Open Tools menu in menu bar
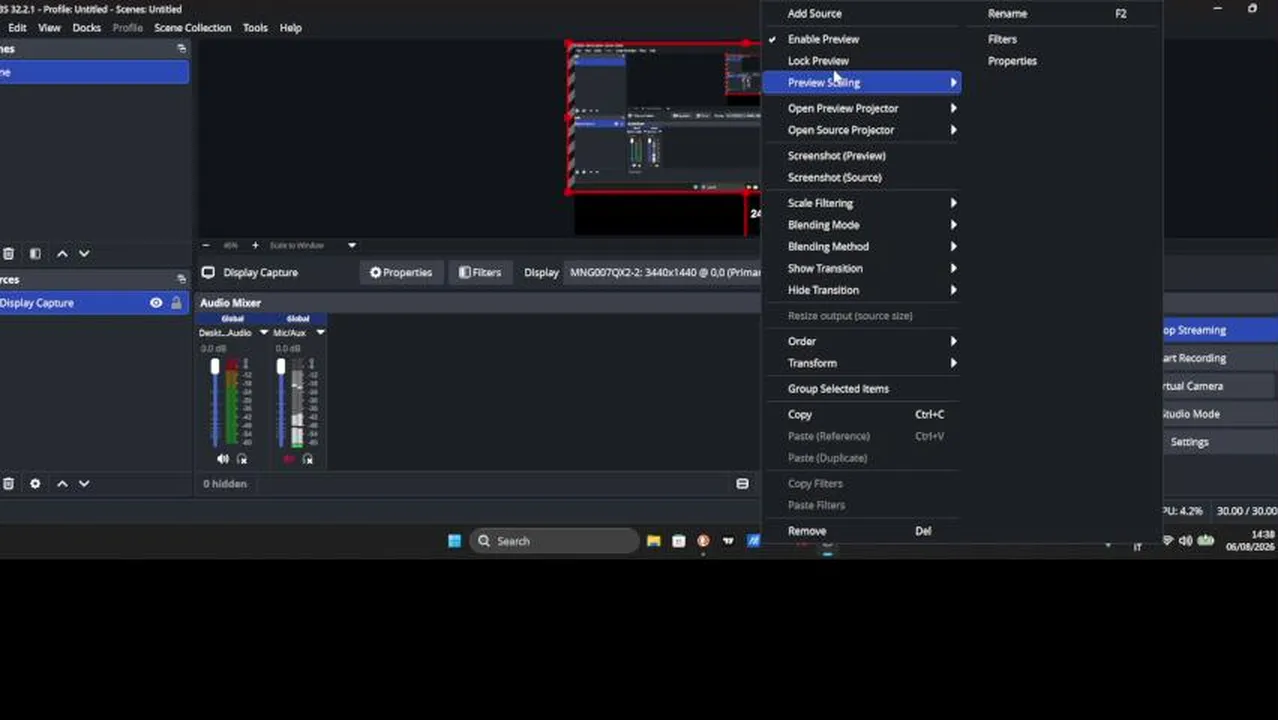Image resolution: width=1278 pixels, height=720 pixels. [255, 28]
